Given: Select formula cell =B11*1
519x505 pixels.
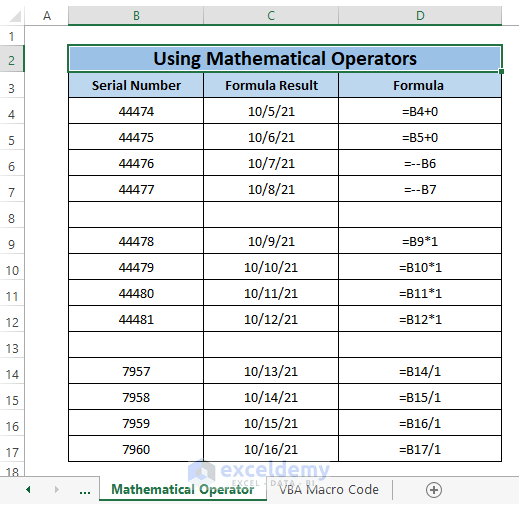Looking at the screenshot, I should coord(420,293).
